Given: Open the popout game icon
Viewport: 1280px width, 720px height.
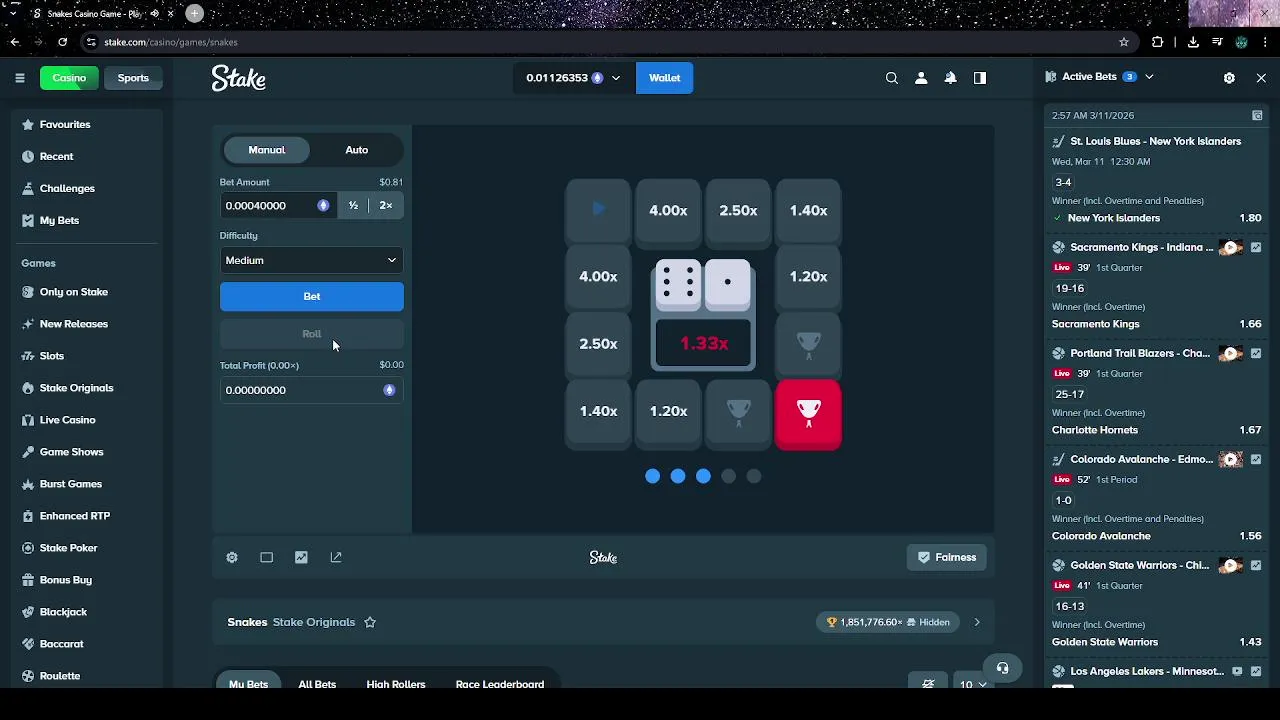Looking at the screenshot, I should click(336, 558).
